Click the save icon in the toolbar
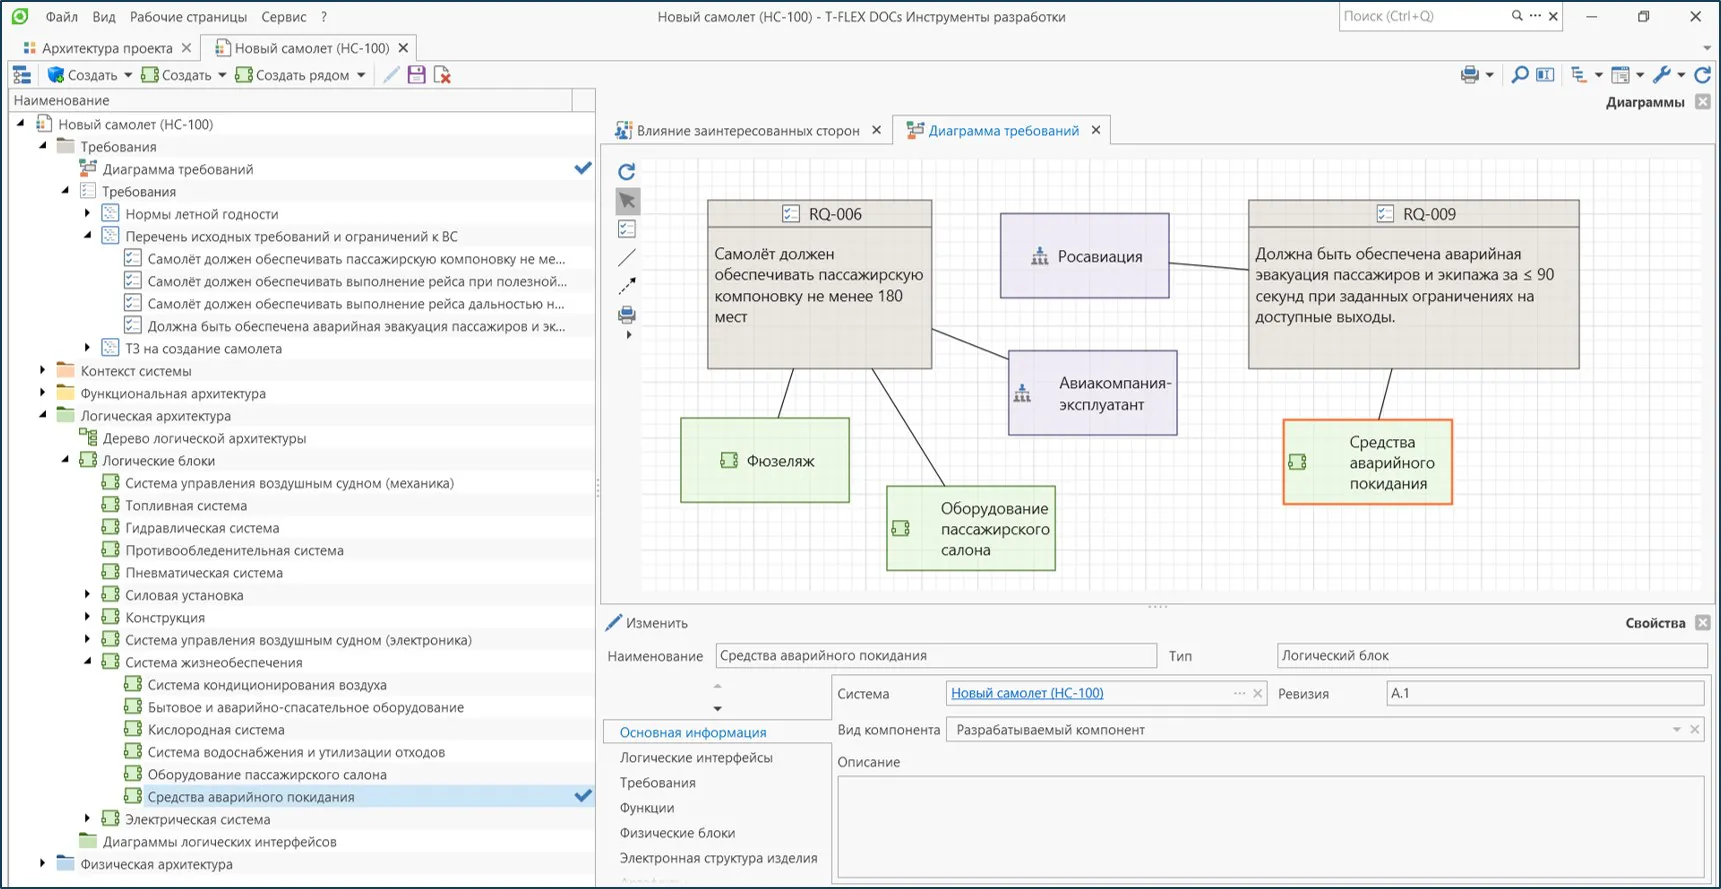Image resolution: width=1721 pixels, height=889 pixels. [416, 75]
